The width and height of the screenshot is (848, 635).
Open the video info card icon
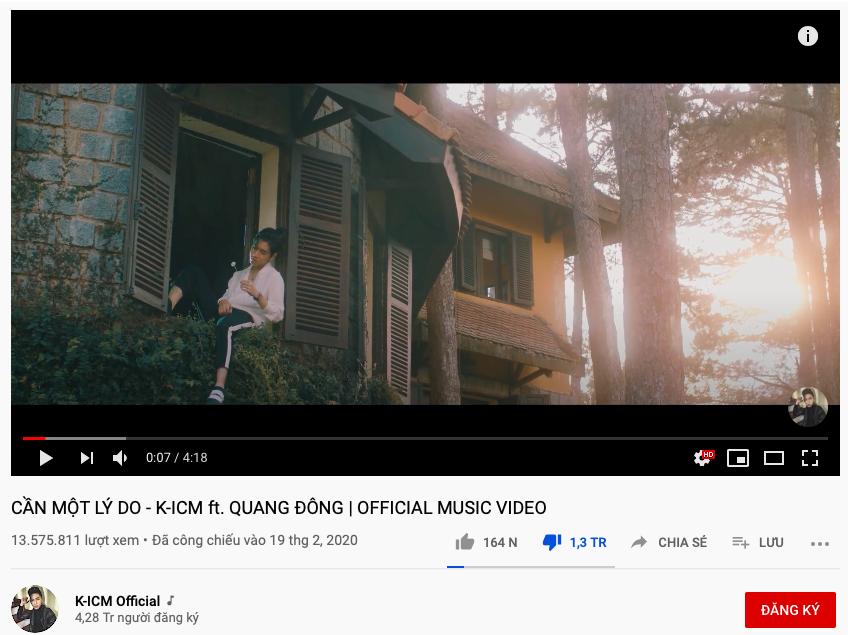pyautogui.click(x=808, y=36)
